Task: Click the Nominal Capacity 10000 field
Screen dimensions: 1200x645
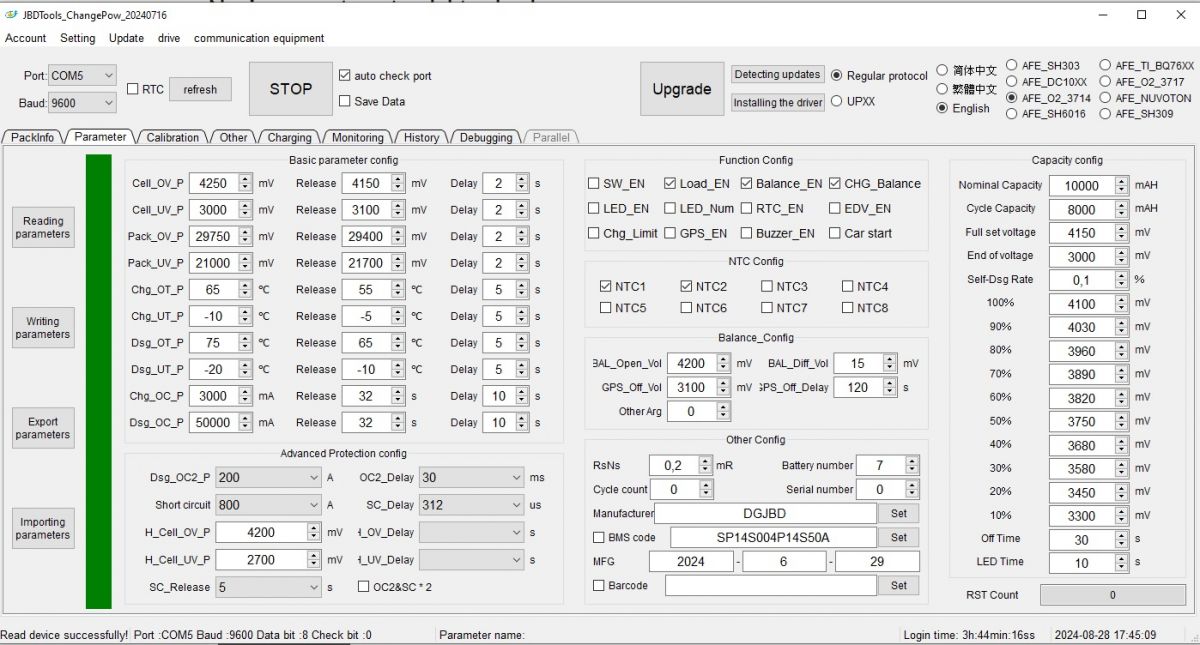Action: [x=1082, y=185]
